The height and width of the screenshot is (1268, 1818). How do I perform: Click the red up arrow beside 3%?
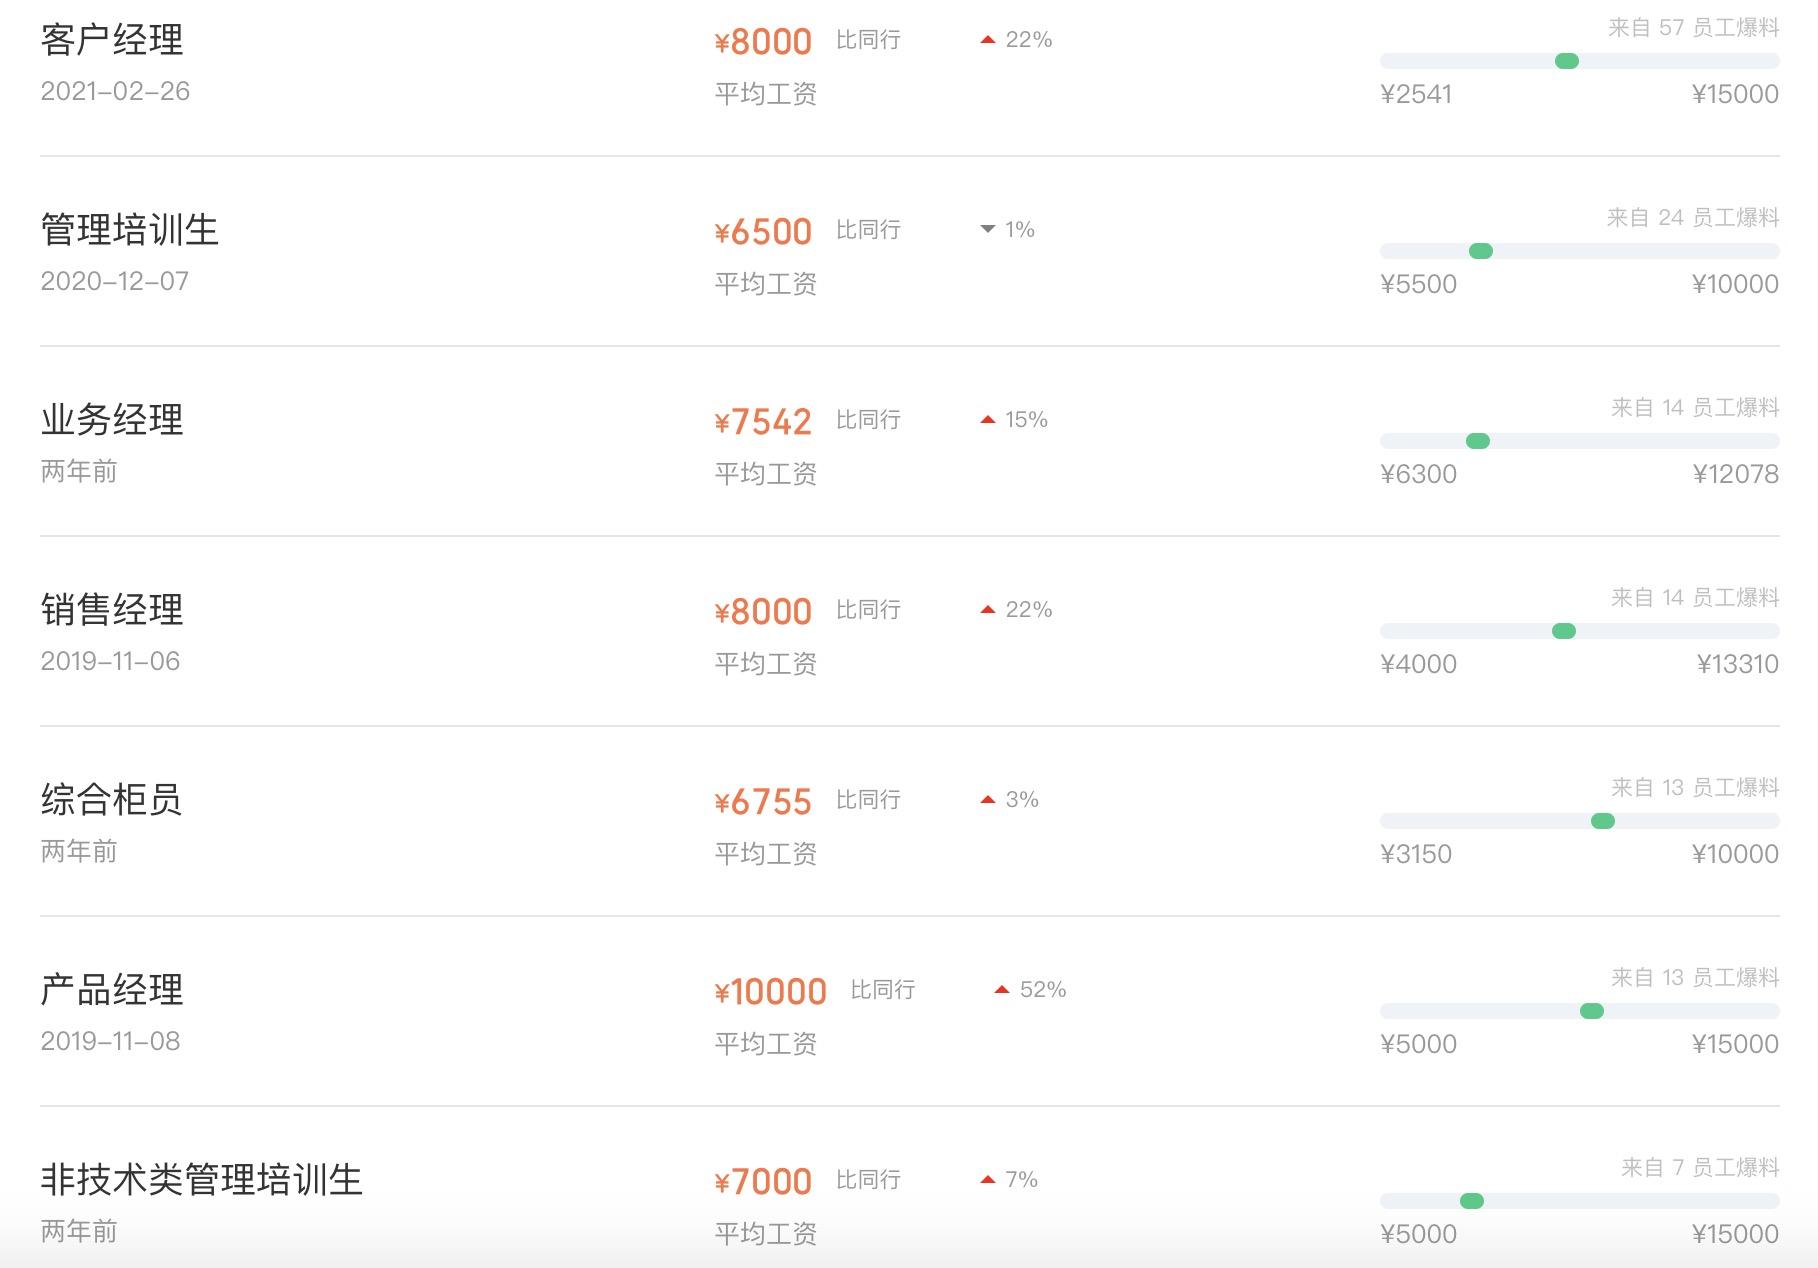[988, 800]
